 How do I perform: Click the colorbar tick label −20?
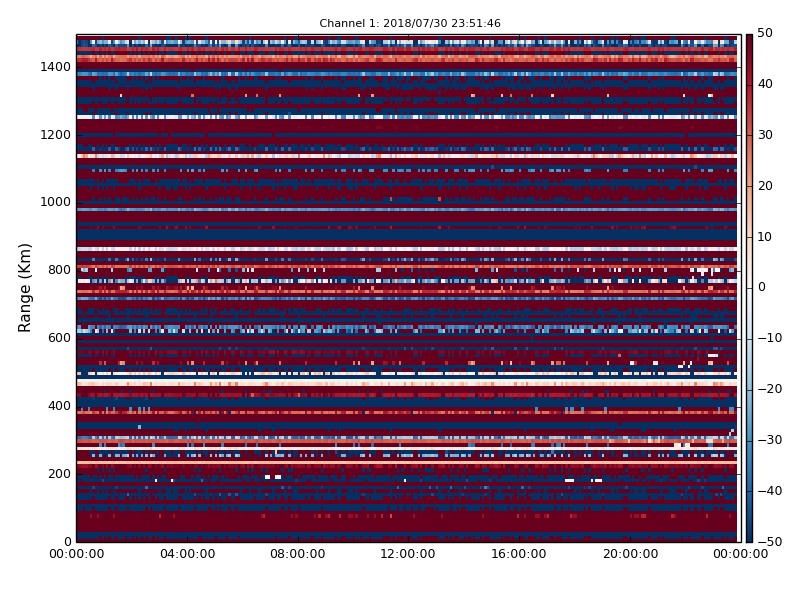point(770,389)
